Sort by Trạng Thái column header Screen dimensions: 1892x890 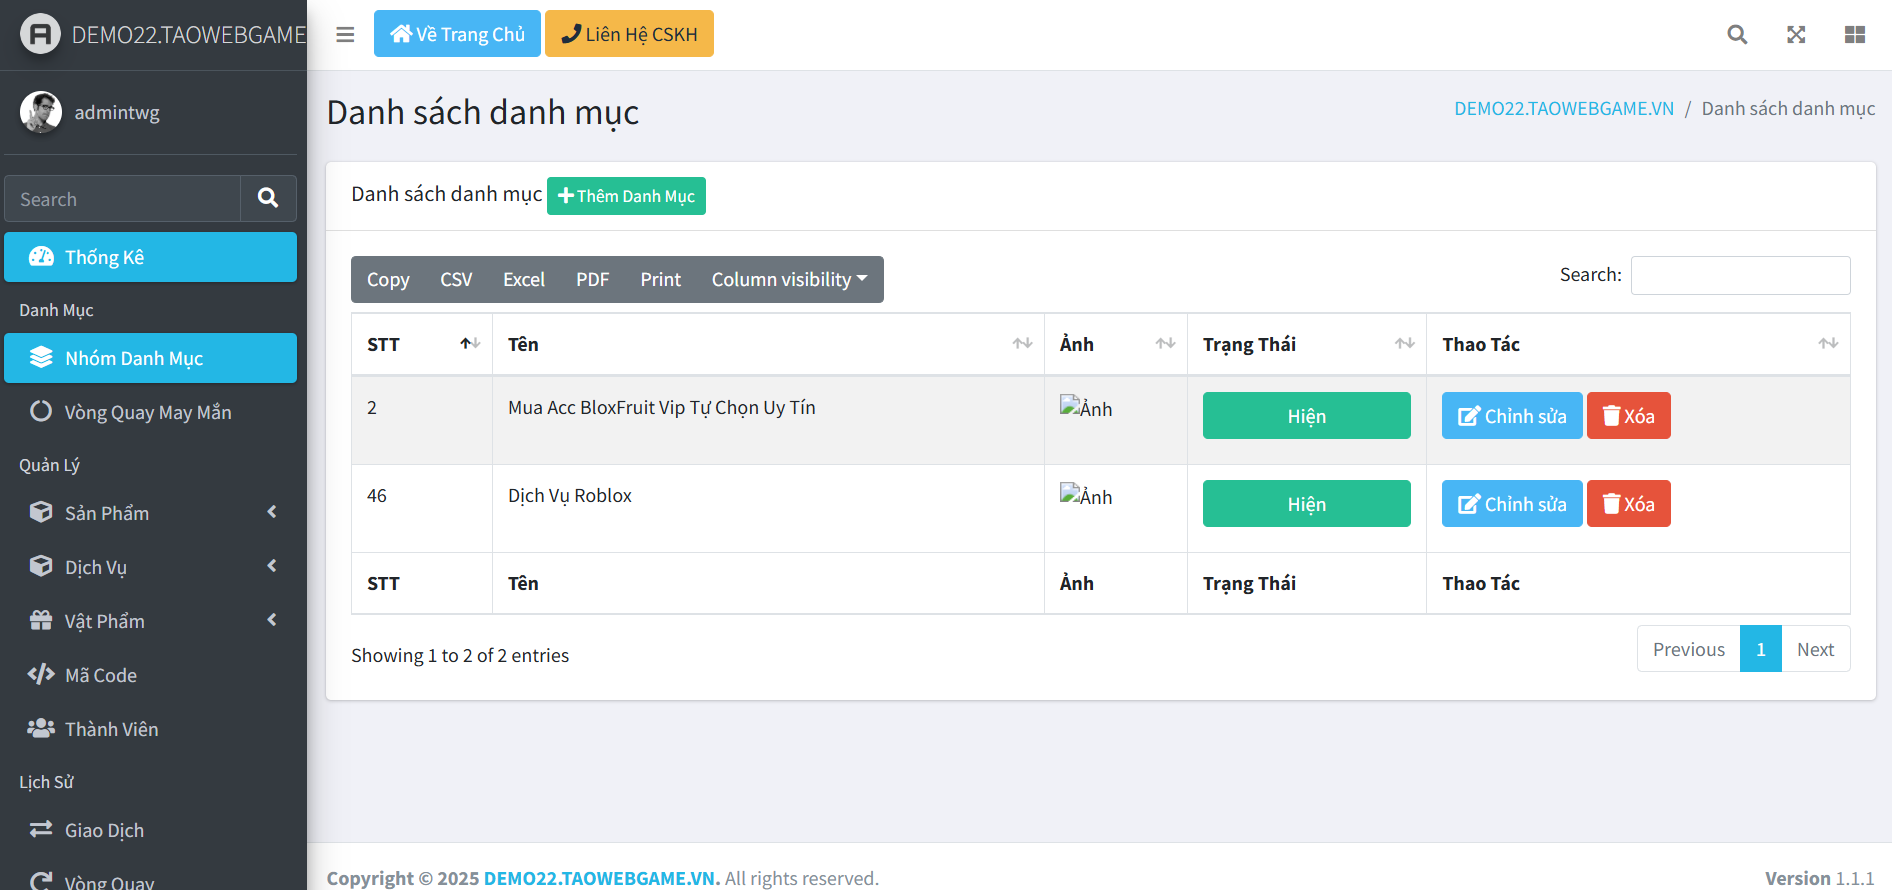tap(1307, 344)
